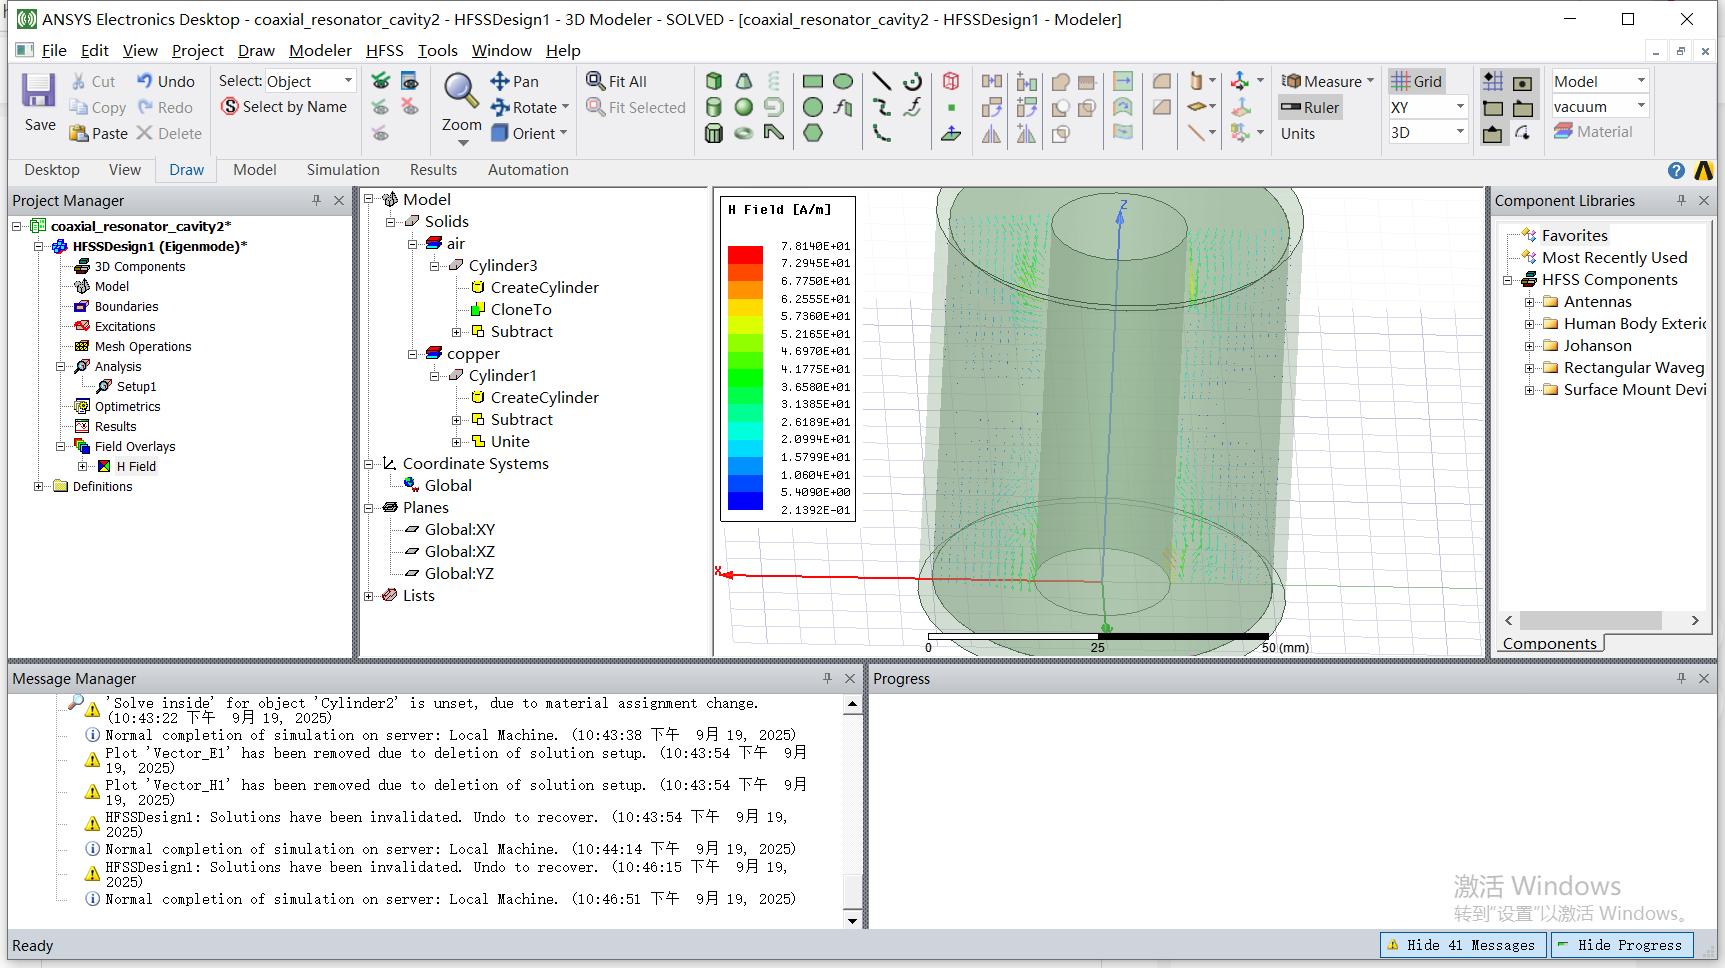Toggle auto-hide pin on Project Manager
This screenshot has width=1725, height=968.
pyautogui.click(x=317, y=200)
